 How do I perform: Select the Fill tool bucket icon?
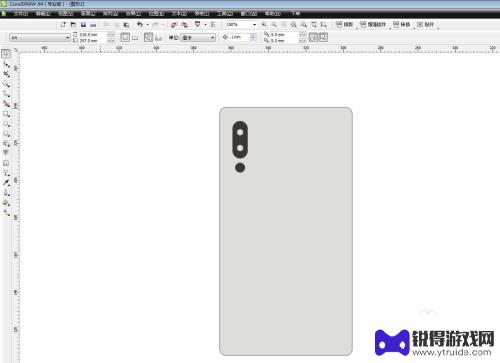6,203
